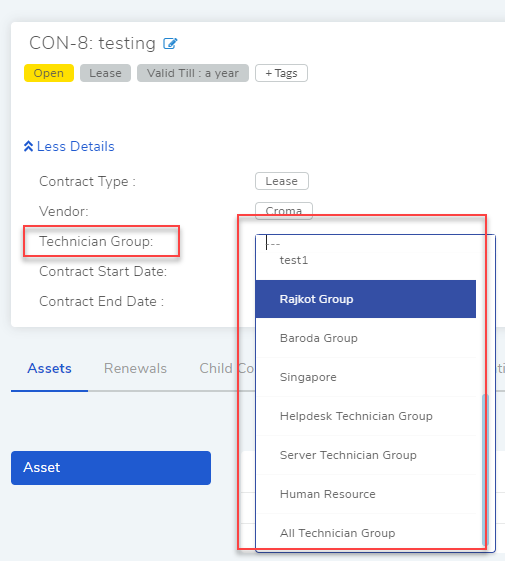505x561 pixels.
Task: Collapse details with the double-chevron icon
Action: [x=28, y=146]
